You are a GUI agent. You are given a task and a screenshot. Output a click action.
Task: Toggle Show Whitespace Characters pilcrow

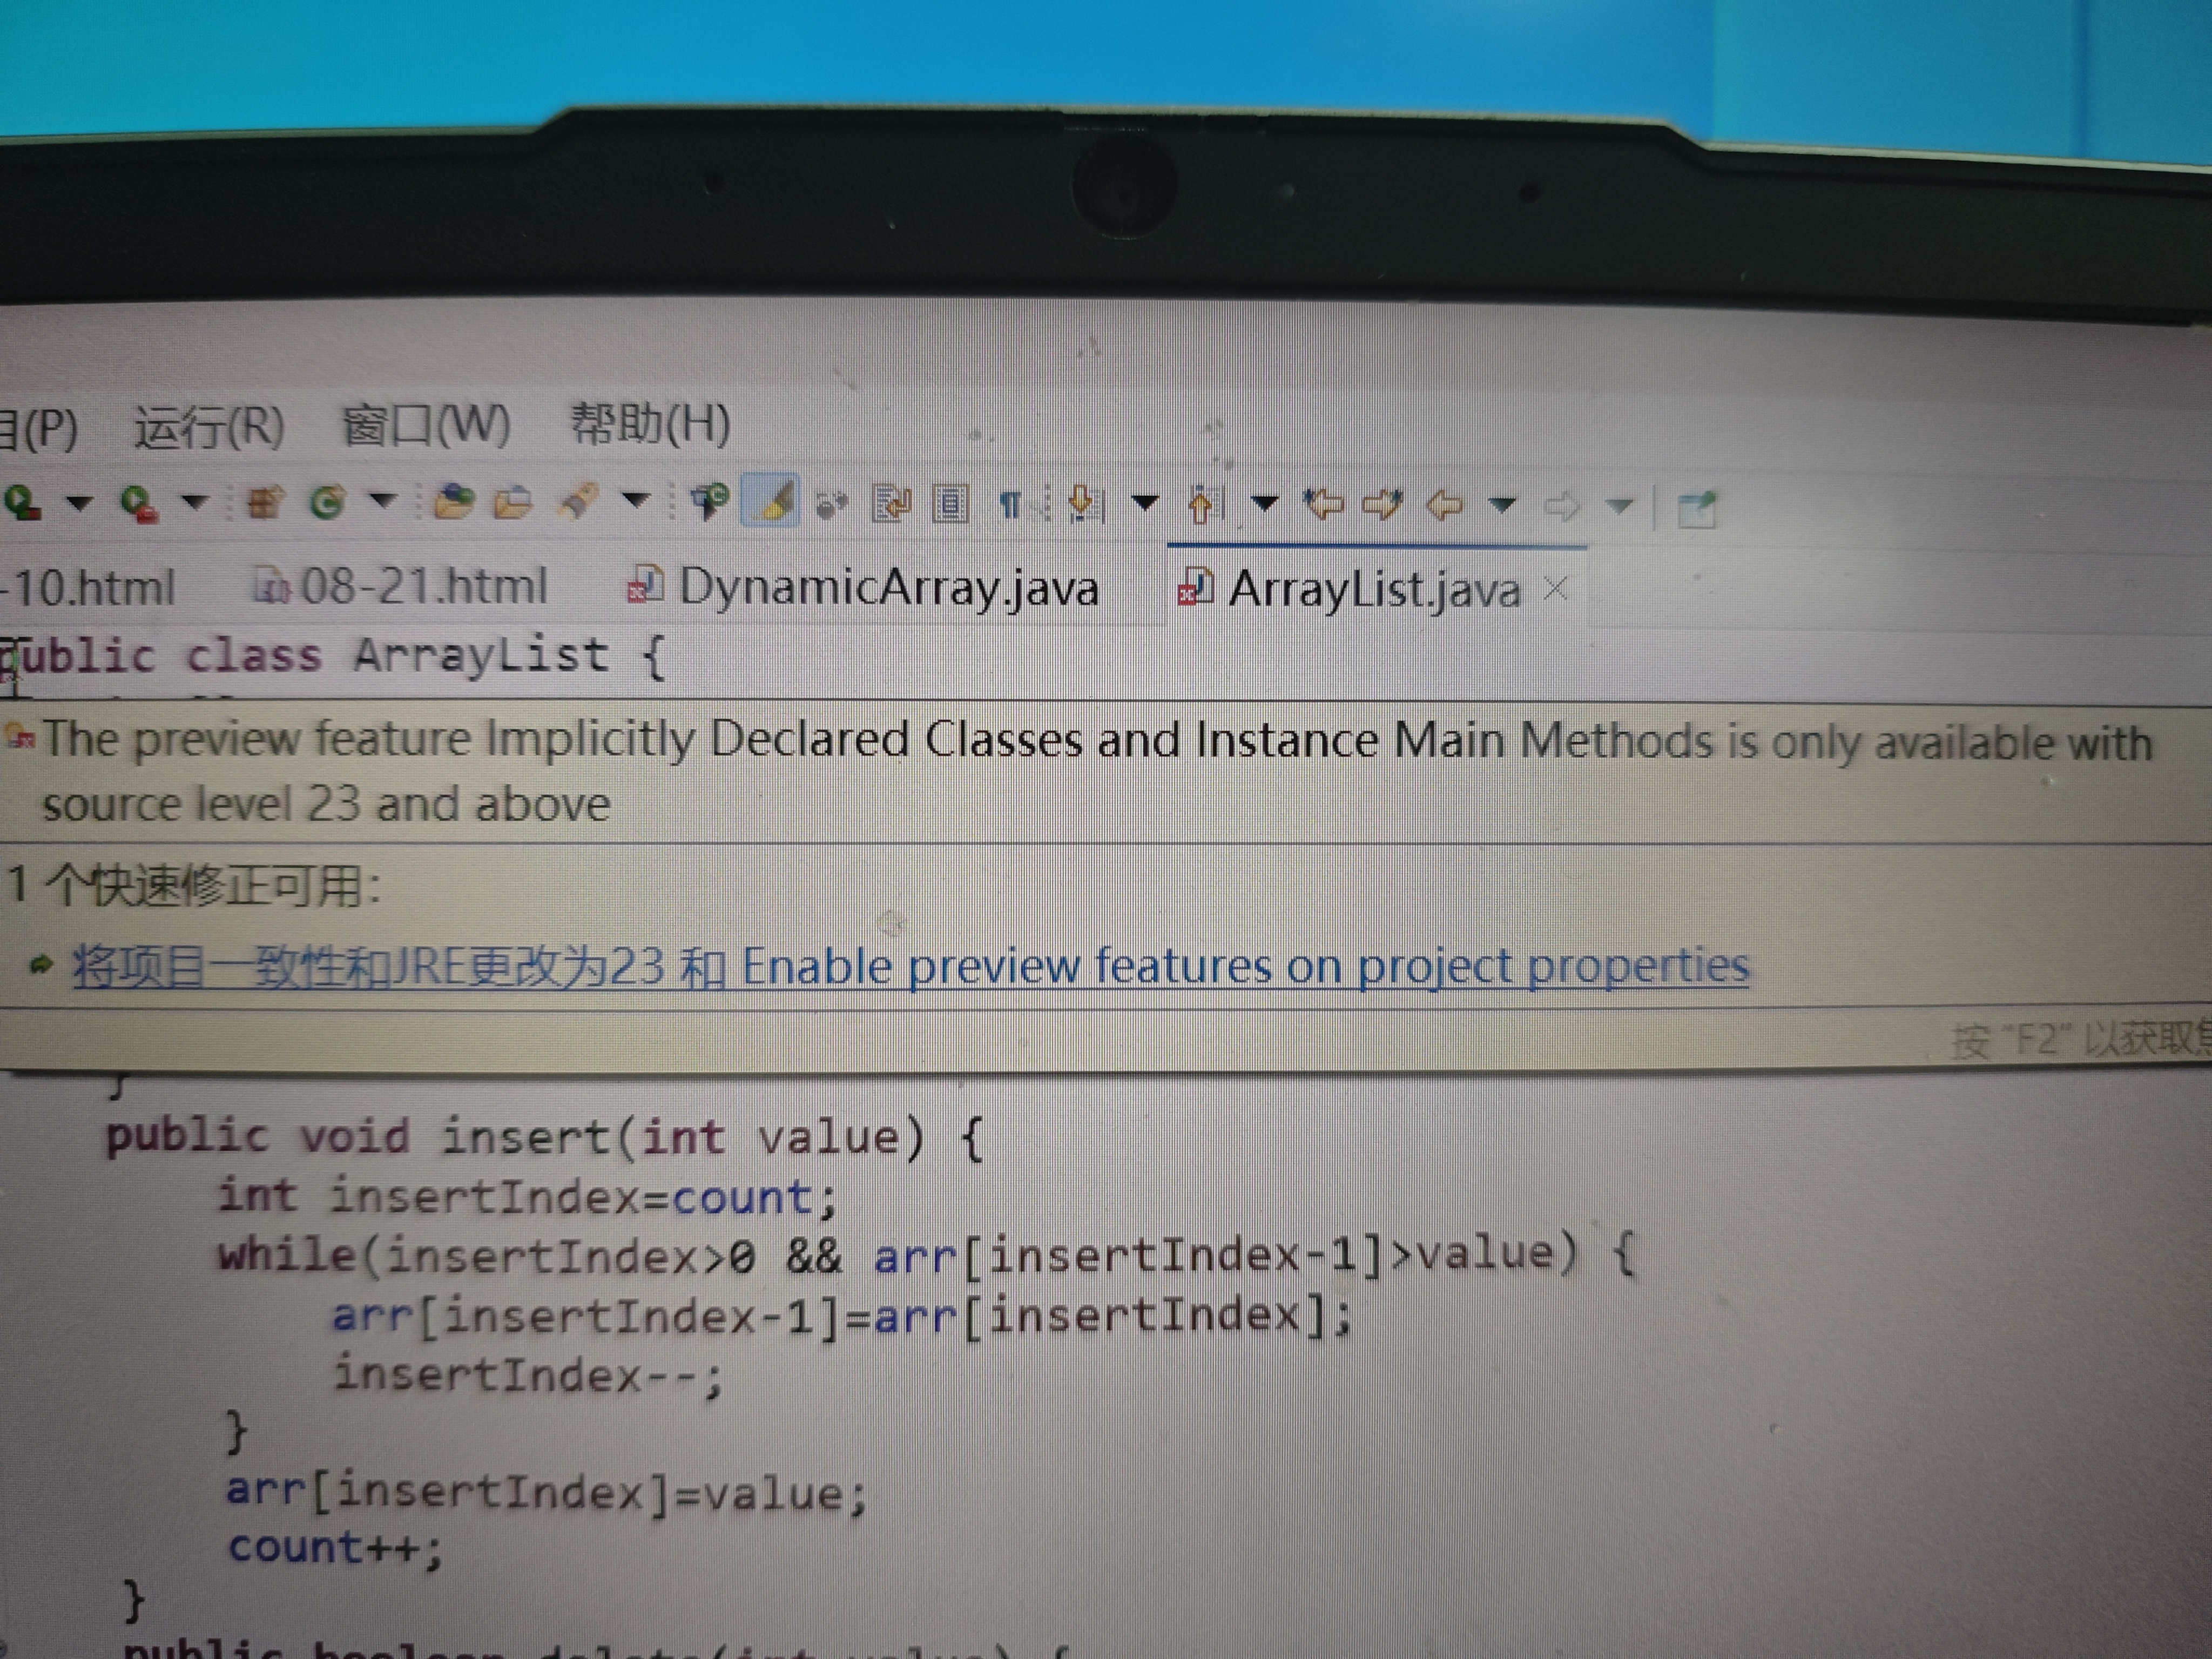click(x=1010, y=505)
